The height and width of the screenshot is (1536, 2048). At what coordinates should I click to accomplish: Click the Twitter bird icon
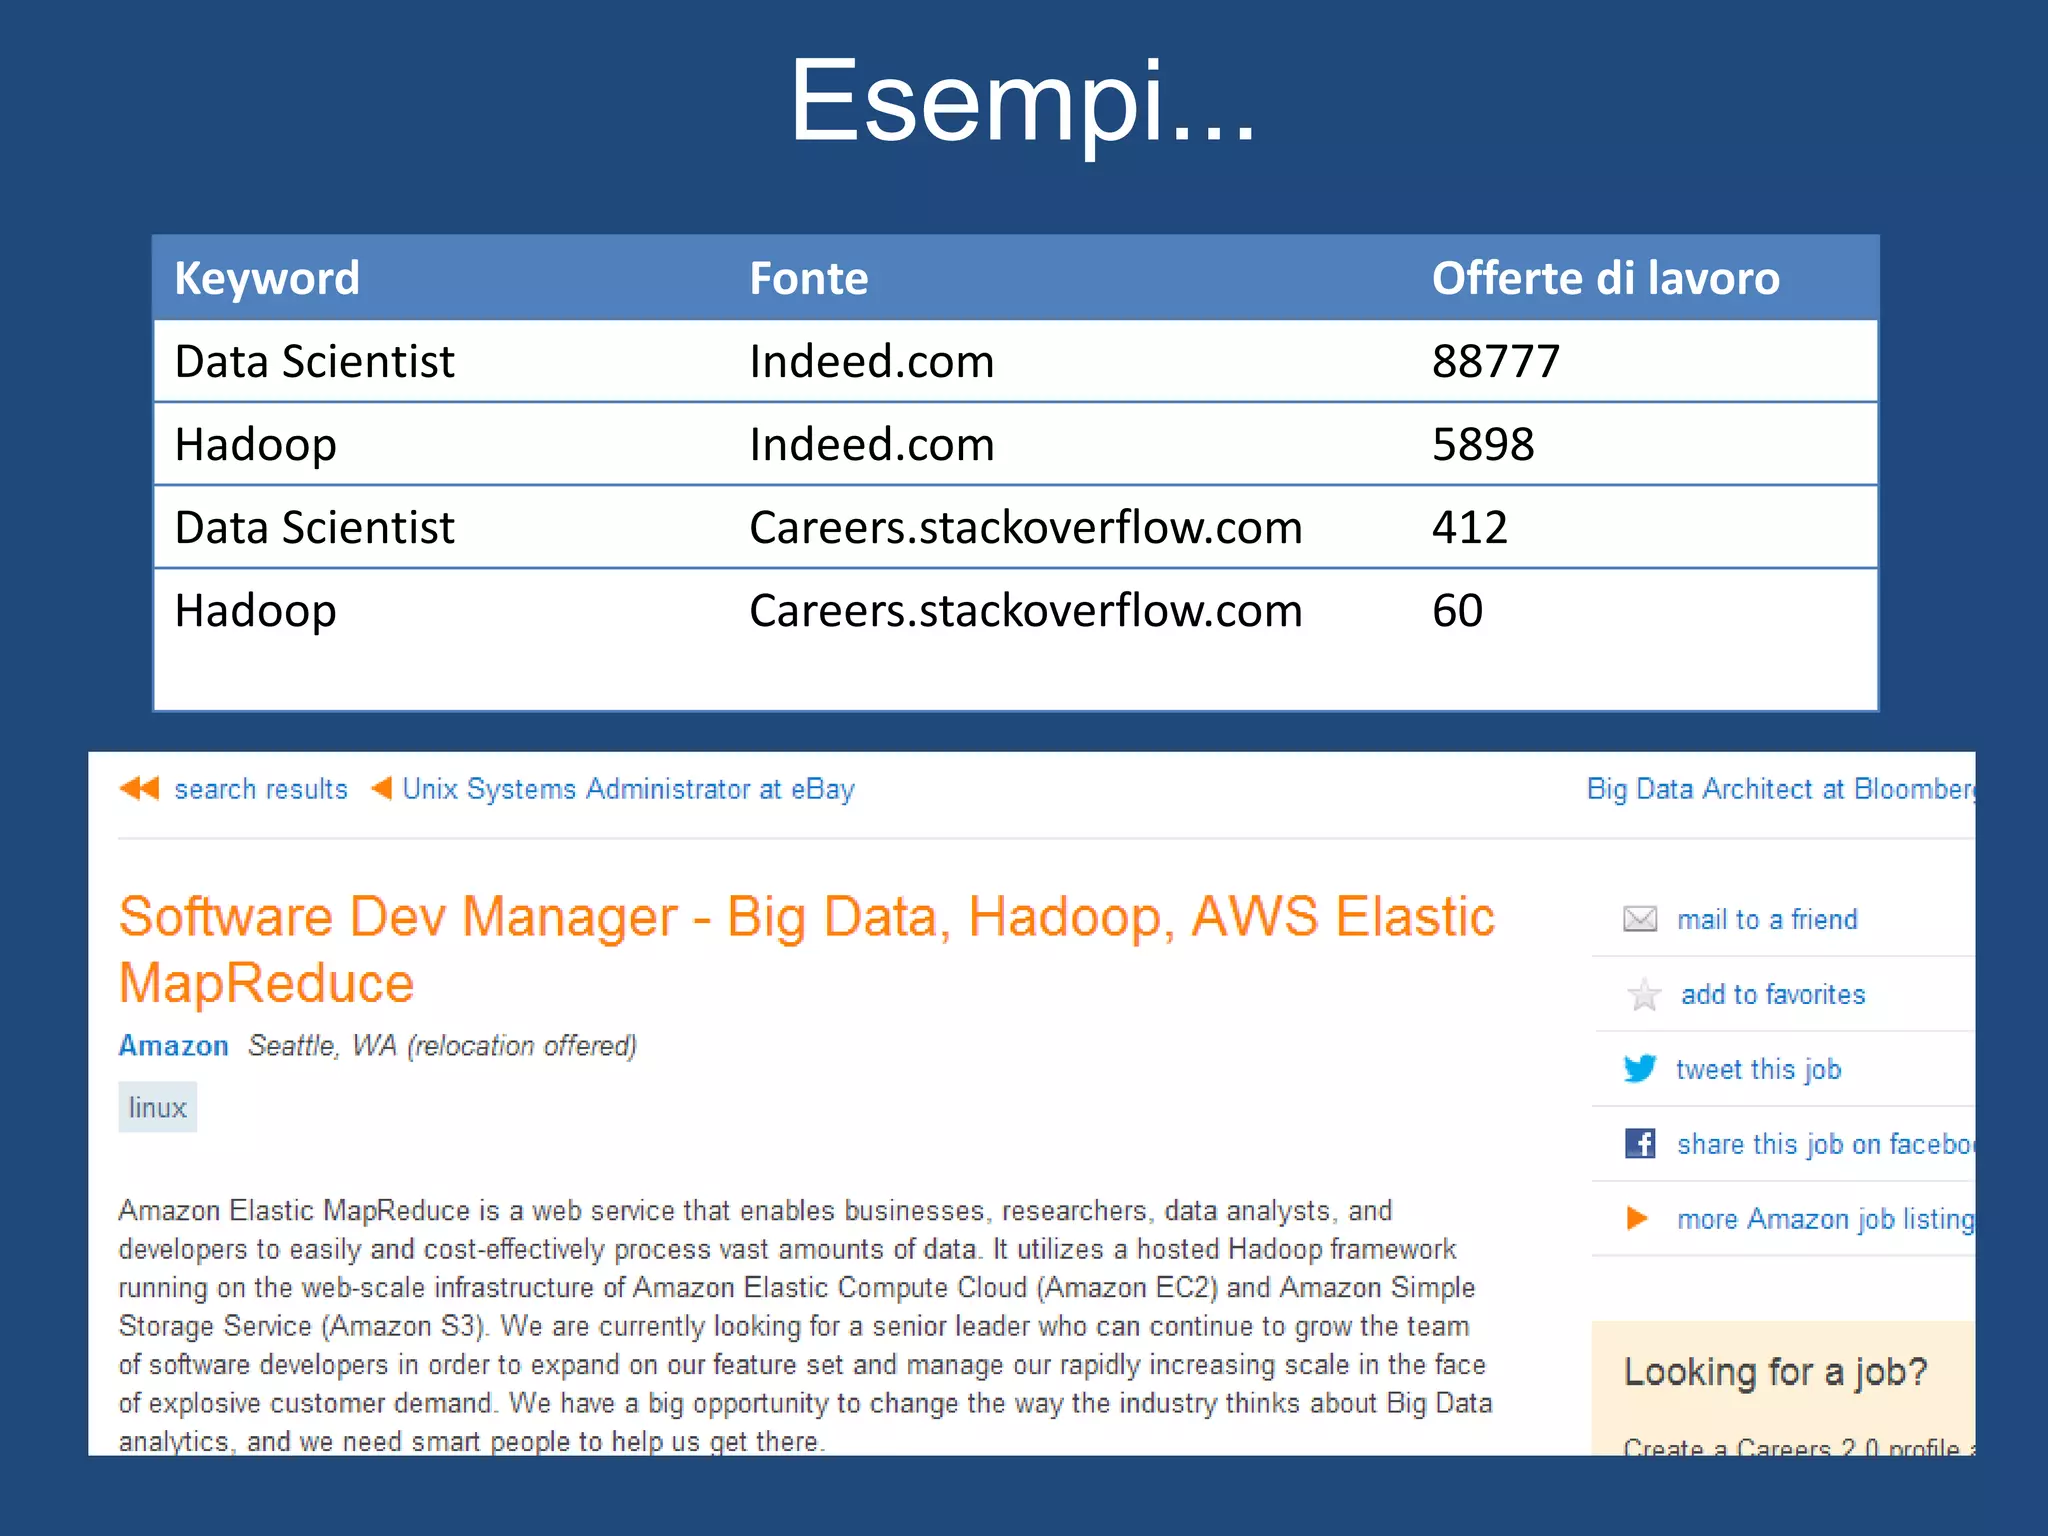point(1640,1068)
